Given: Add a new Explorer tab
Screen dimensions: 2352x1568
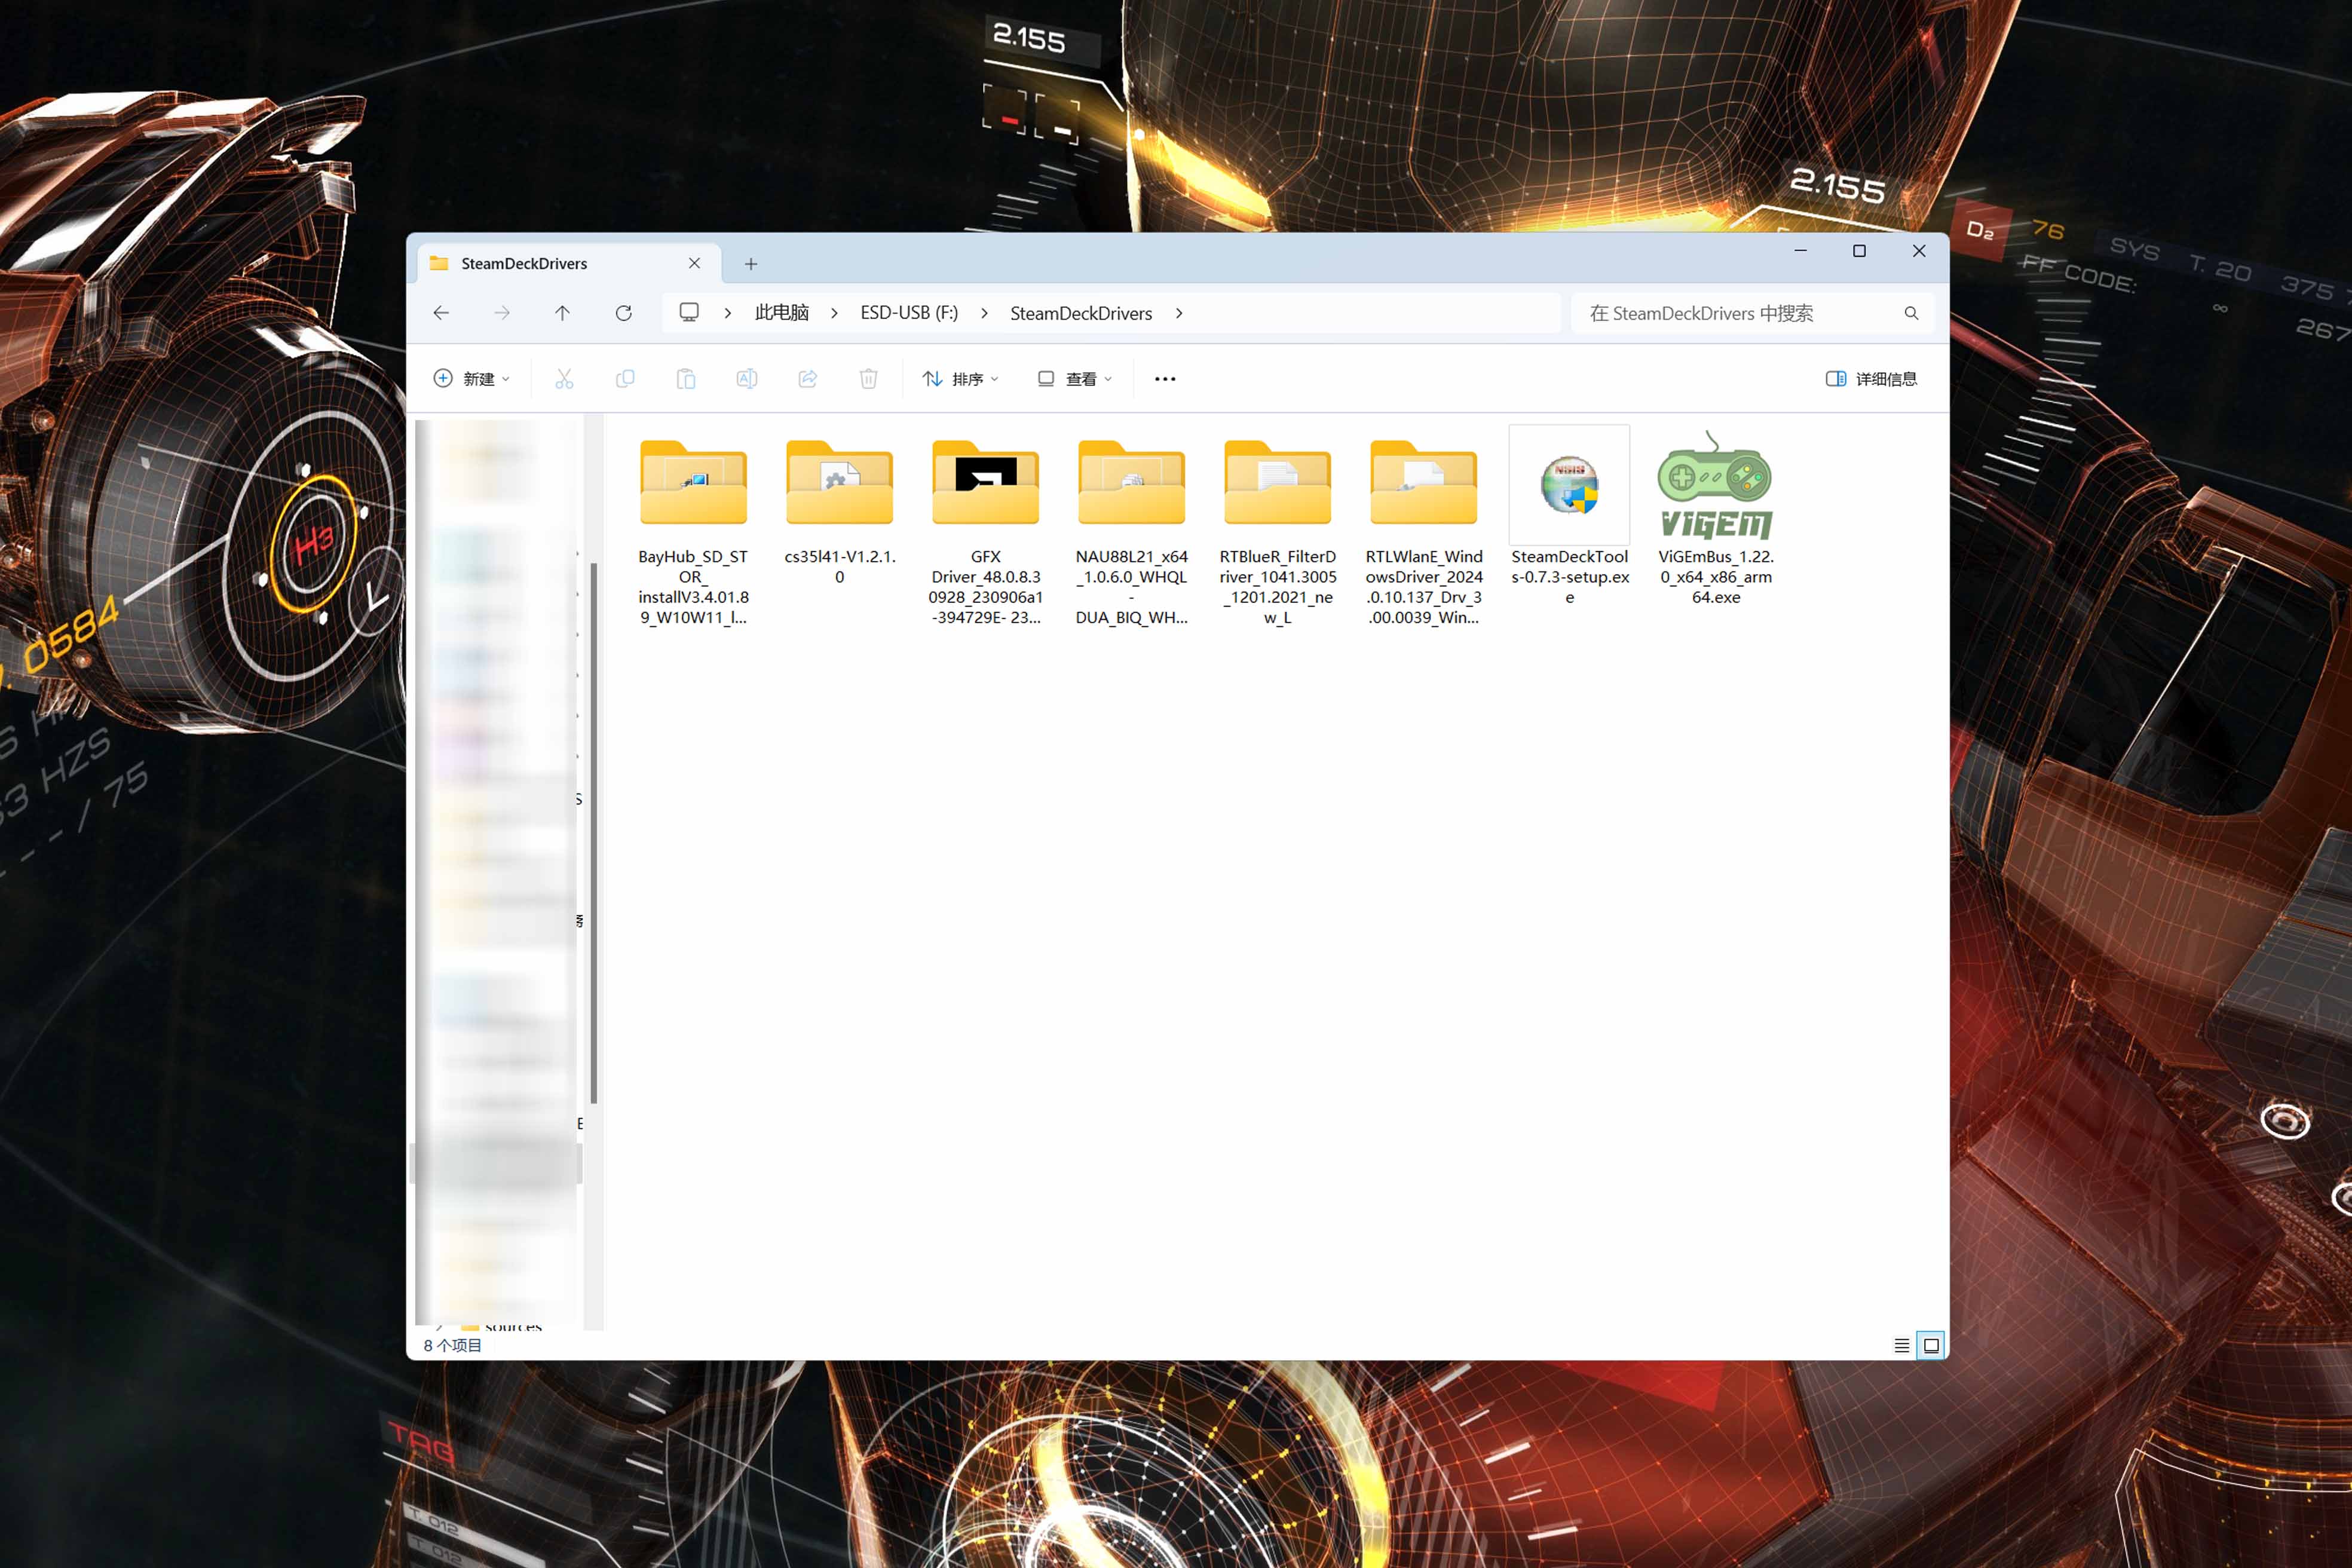Looking at the screenshot, I should tap(751, 264).
